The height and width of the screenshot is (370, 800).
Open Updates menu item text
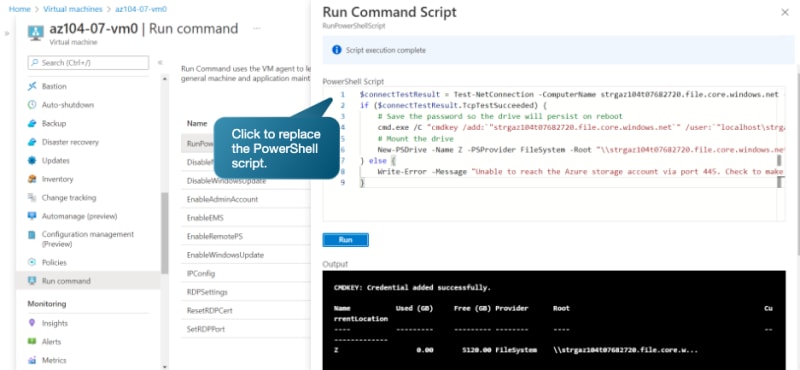tap(56, 160)
